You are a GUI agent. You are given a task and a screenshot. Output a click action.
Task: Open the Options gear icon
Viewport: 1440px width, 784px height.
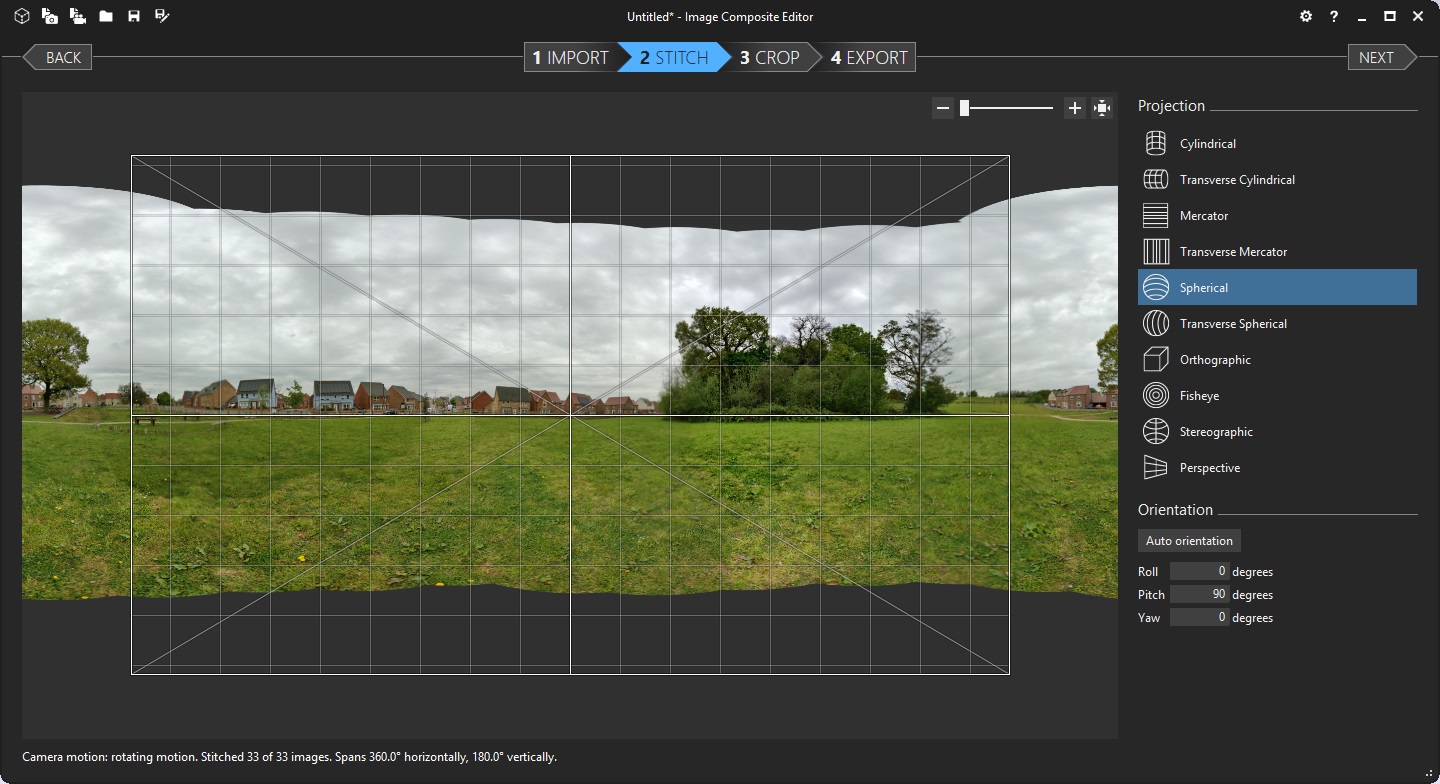[x=1305, y=16]
